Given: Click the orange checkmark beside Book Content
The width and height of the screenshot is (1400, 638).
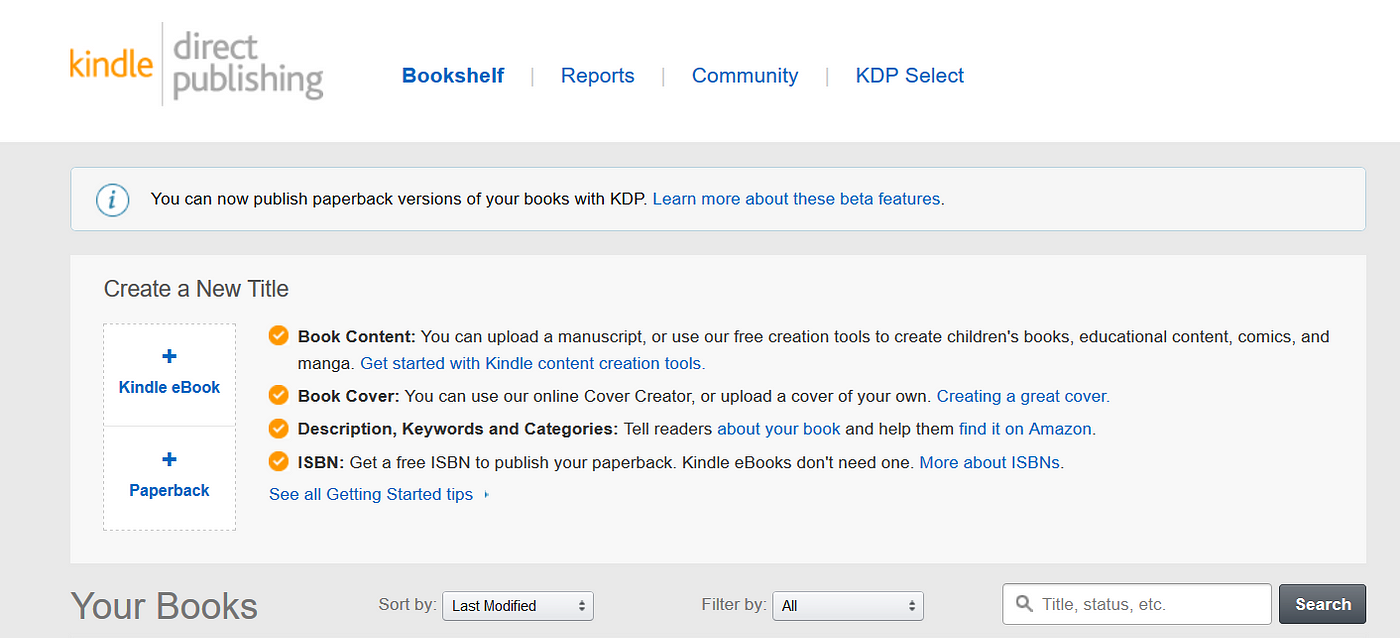Looking at the screenshot, I should [279, 336].
